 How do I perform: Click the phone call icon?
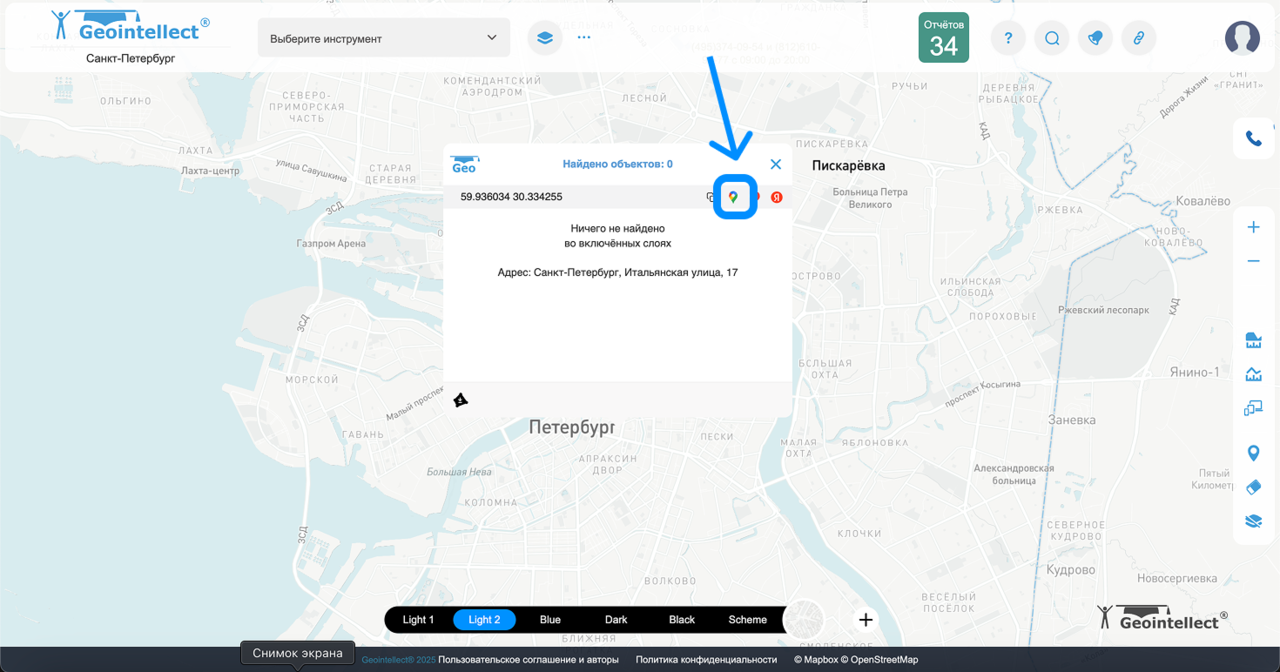1253,139
